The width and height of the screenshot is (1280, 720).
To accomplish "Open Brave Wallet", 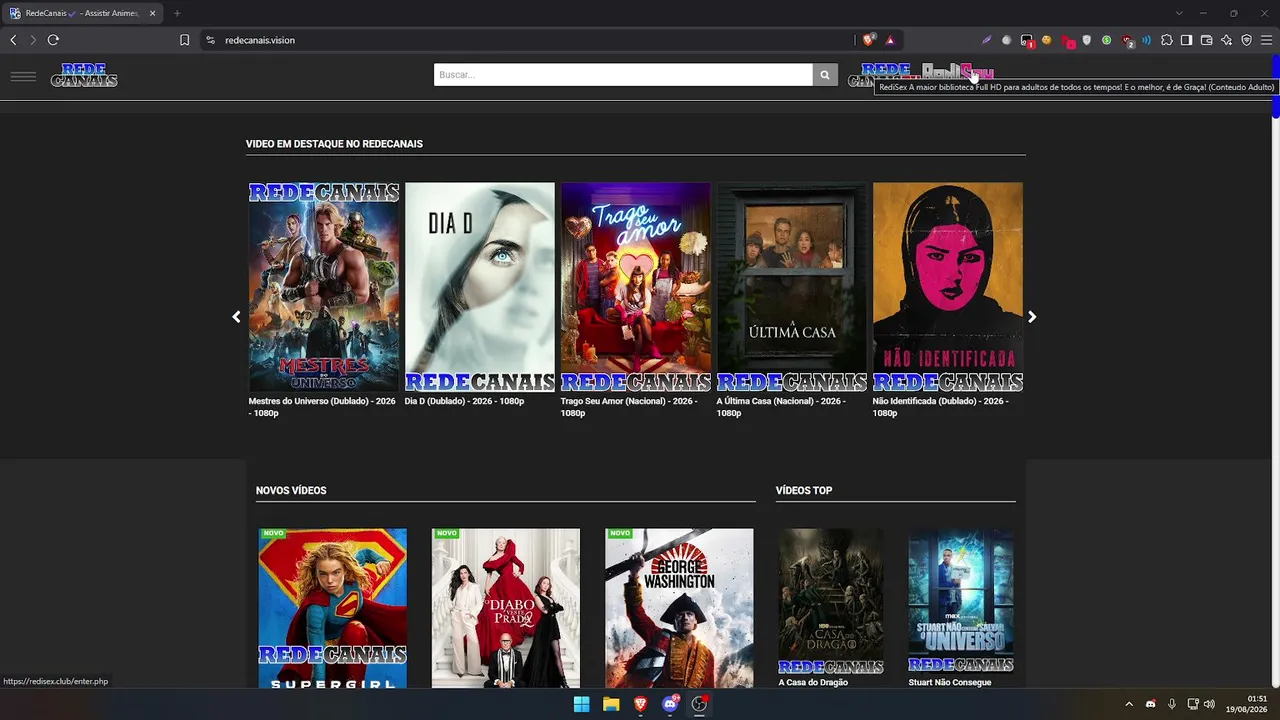I will point(1206,40).
